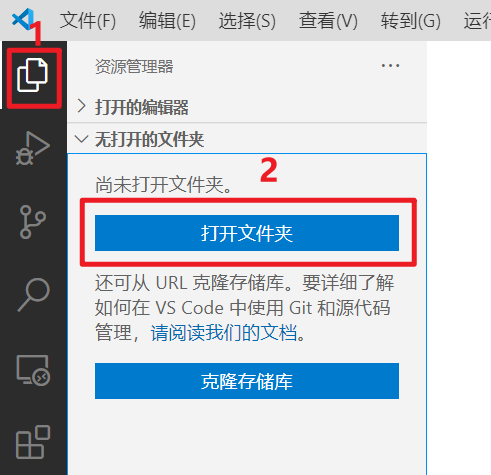Open the Source Control branch icon
This screenshot has height=475, width=491.
tap(33, 222)
